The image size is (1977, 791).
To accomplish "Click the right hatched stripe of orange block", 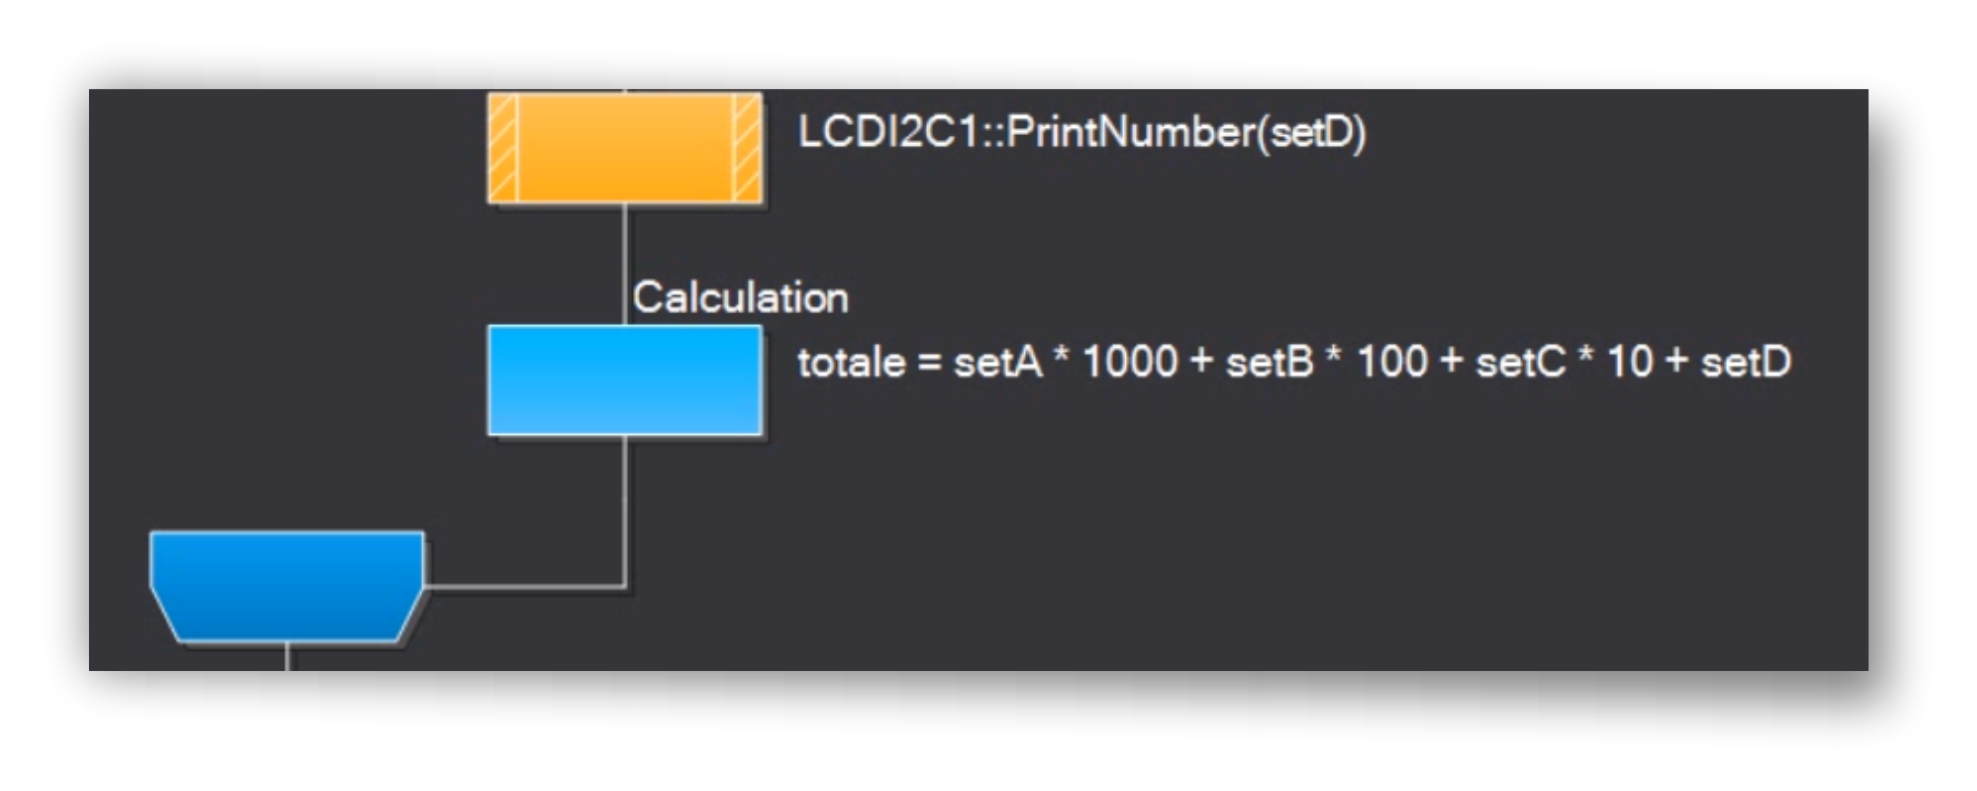I will tap(748, 148).
